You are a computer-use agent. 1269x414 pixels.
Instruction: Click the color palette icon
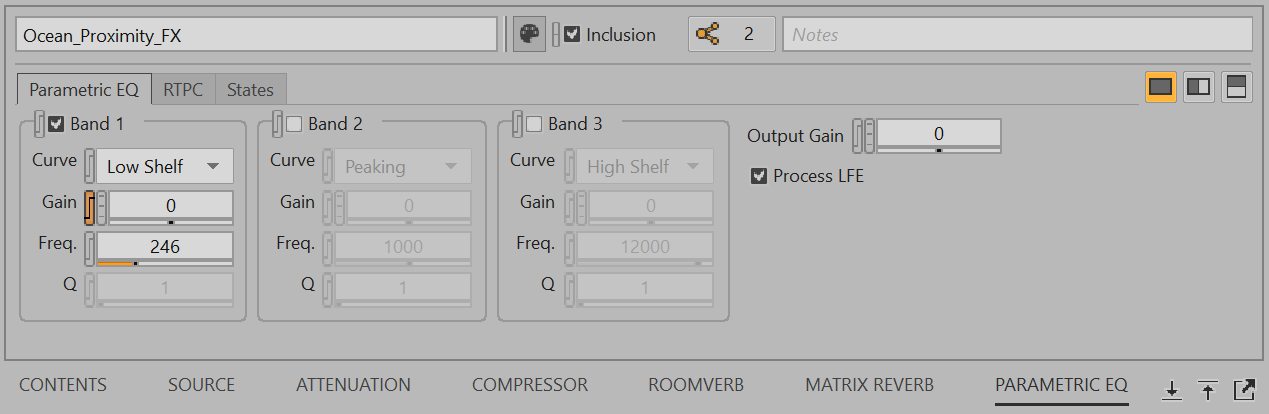pos(529,34)
